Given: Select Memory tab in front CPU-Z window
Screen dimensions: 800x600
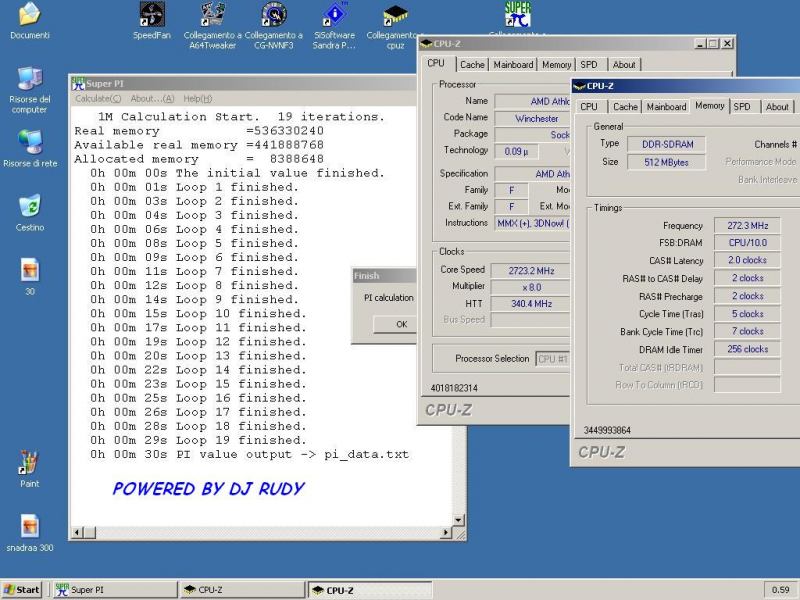Looking at the screenshot, I should [710, 106].
